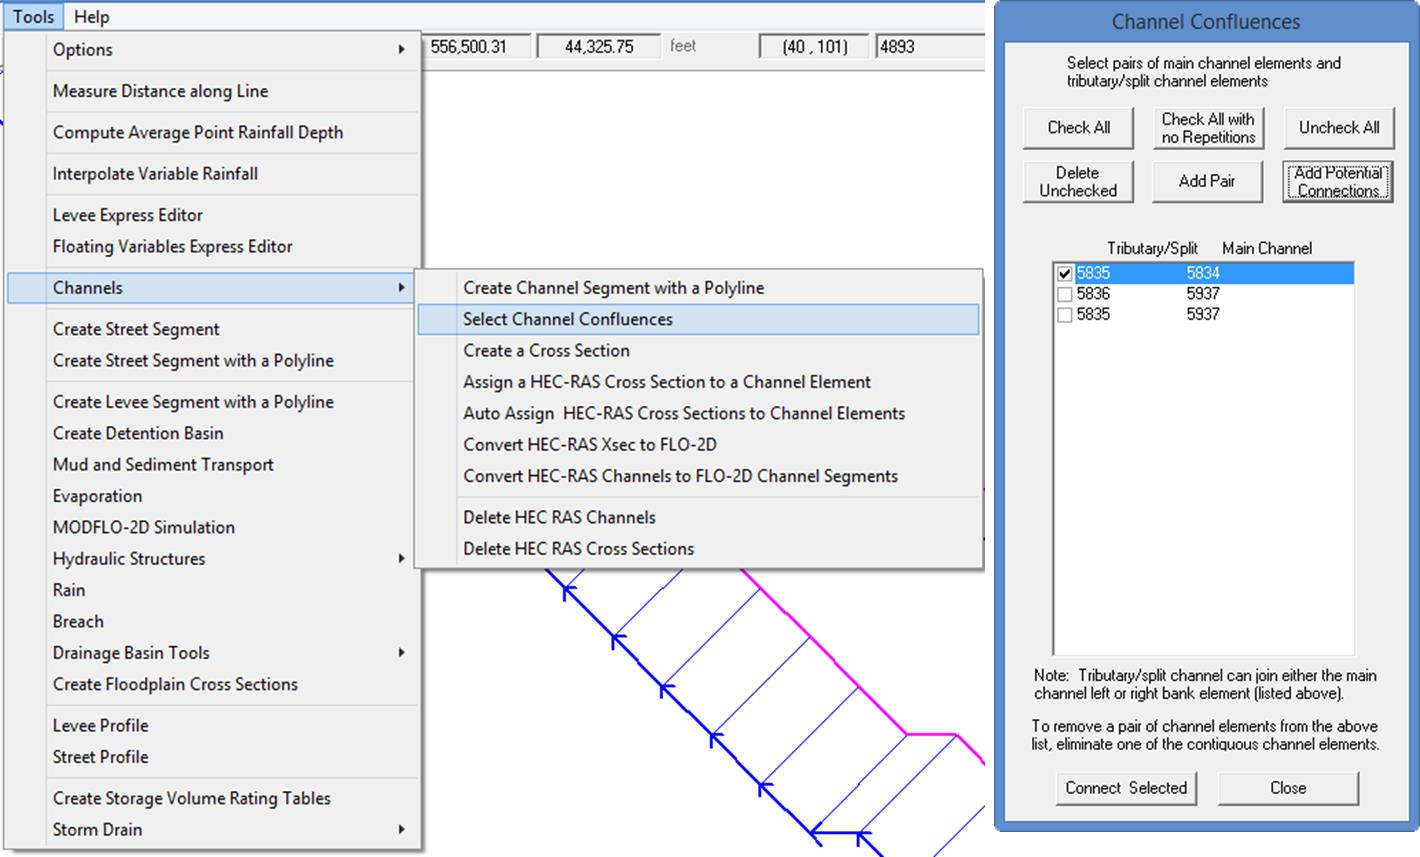Uncheck the 5835 / 5834 pair checkbox

(1065, 274)
